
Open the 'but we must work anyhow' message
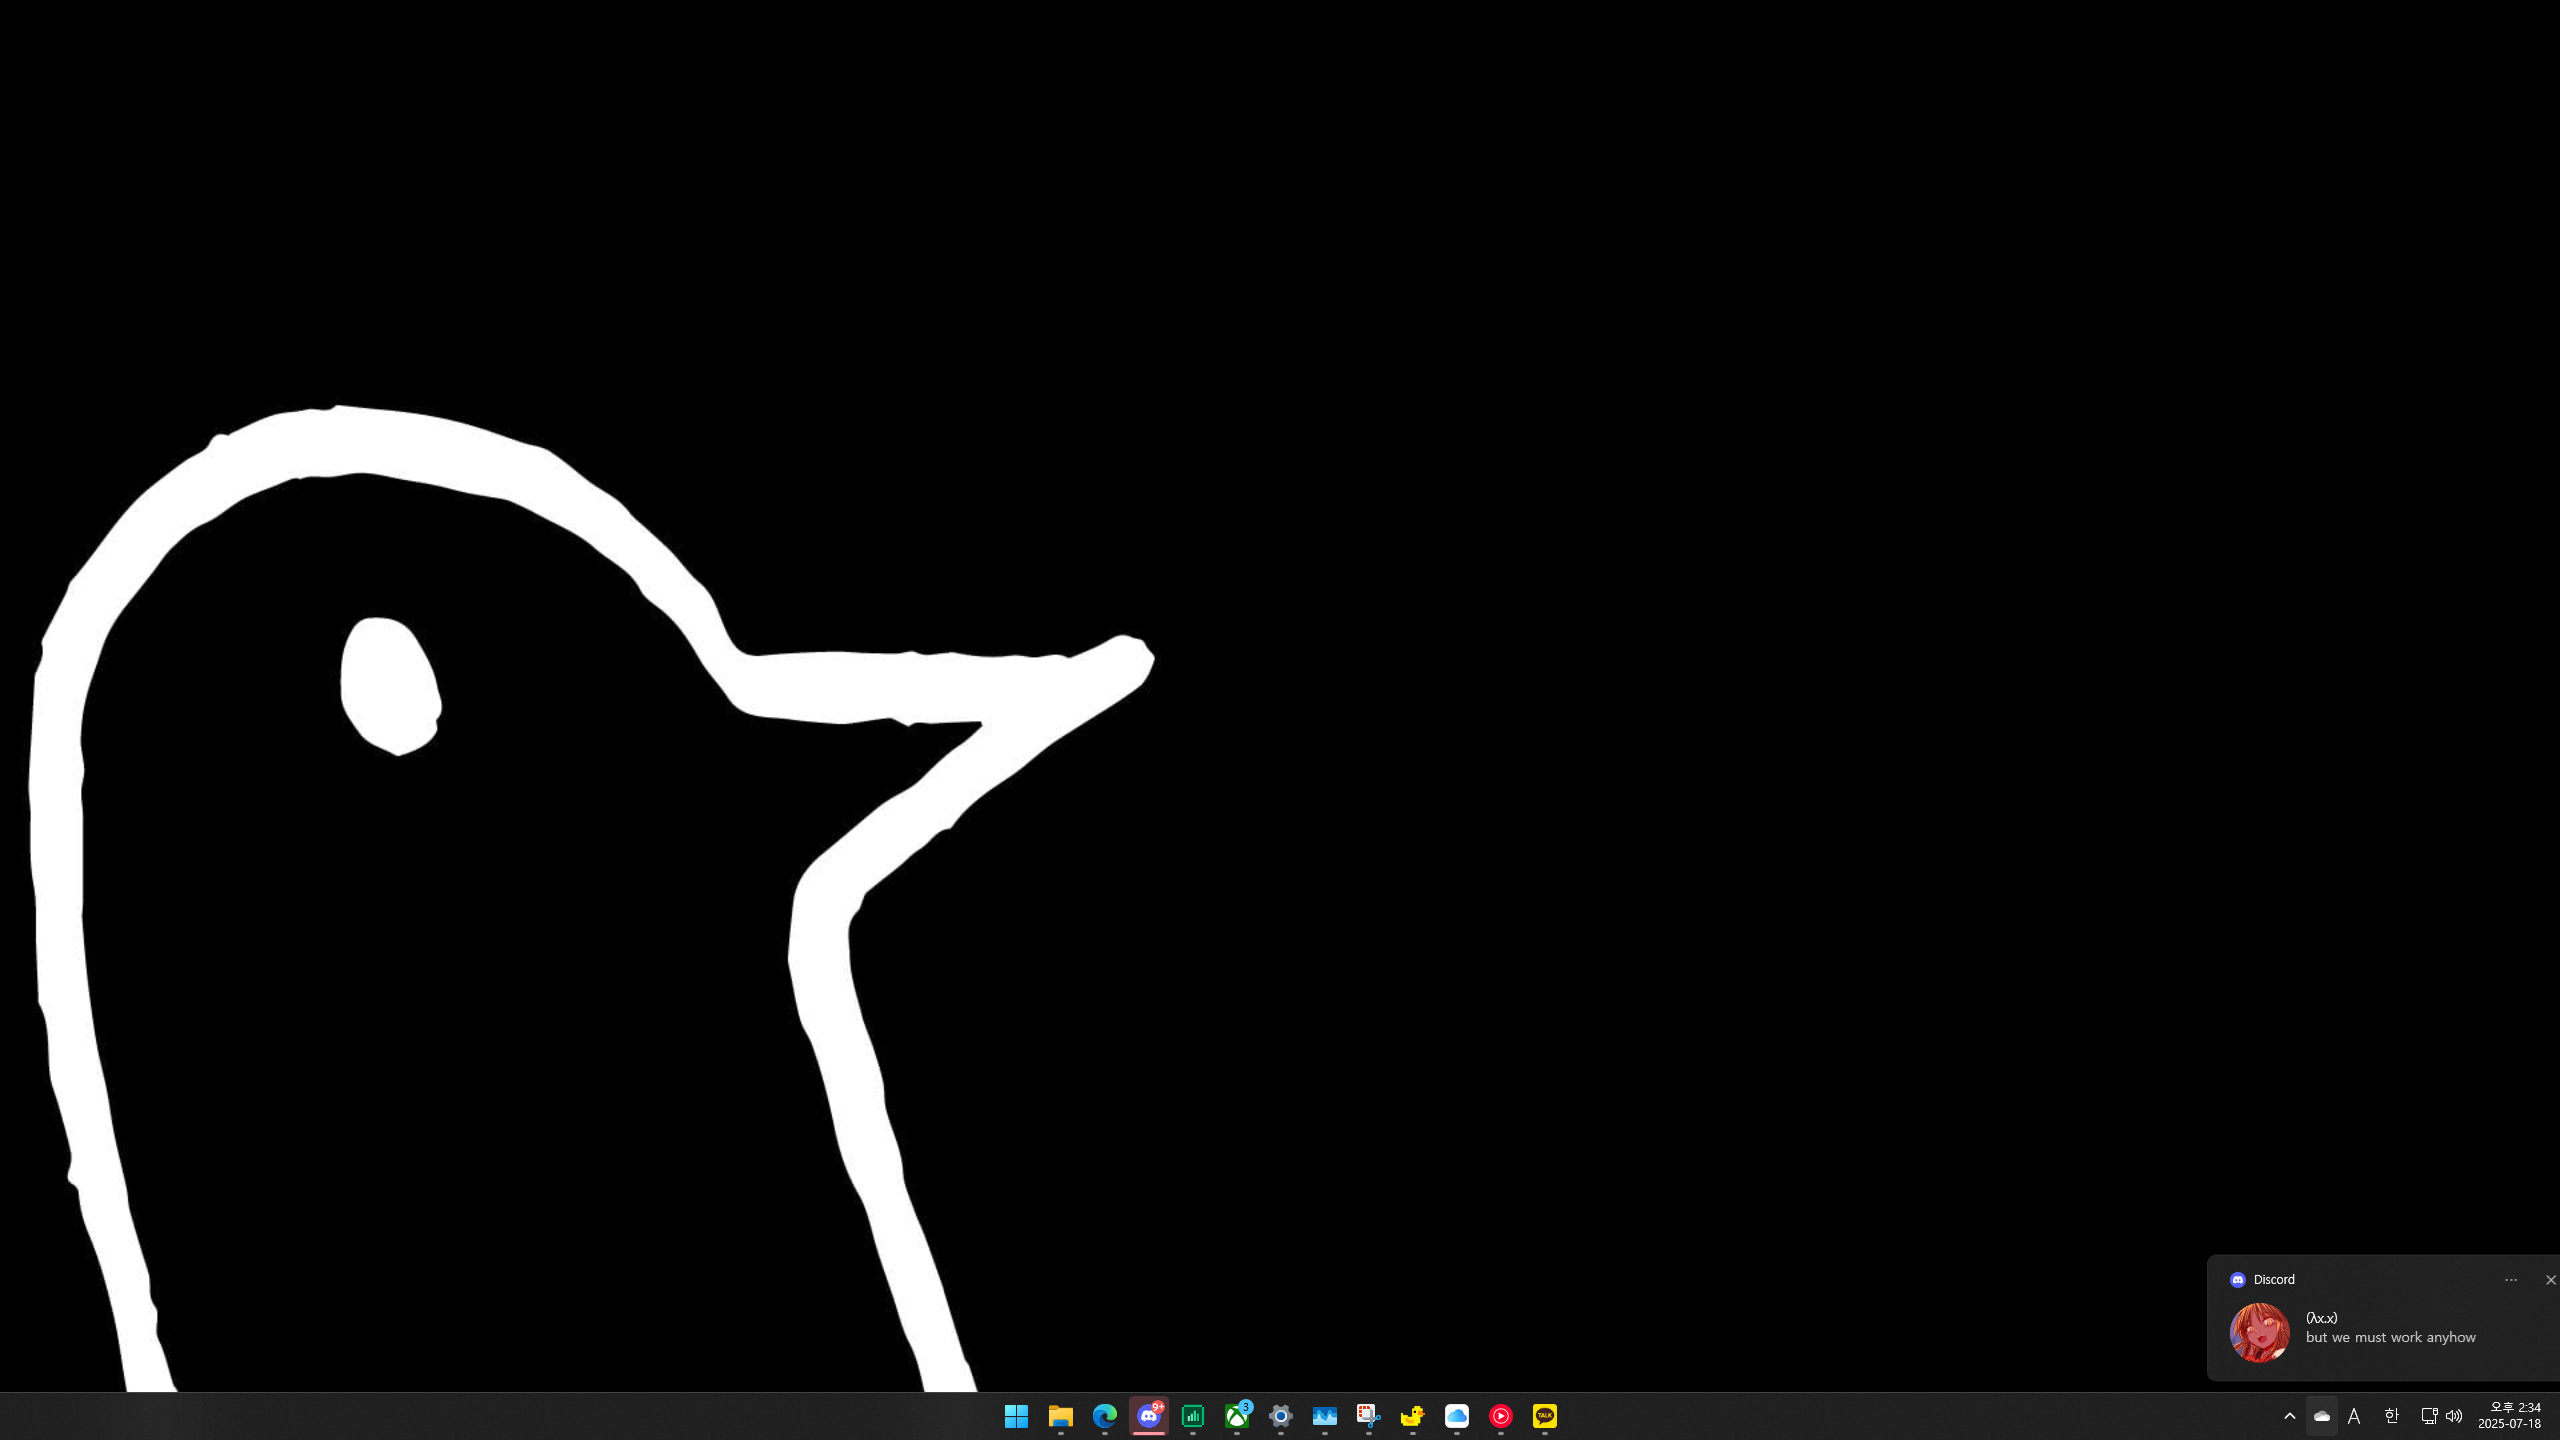[x=2391, y=1337]
